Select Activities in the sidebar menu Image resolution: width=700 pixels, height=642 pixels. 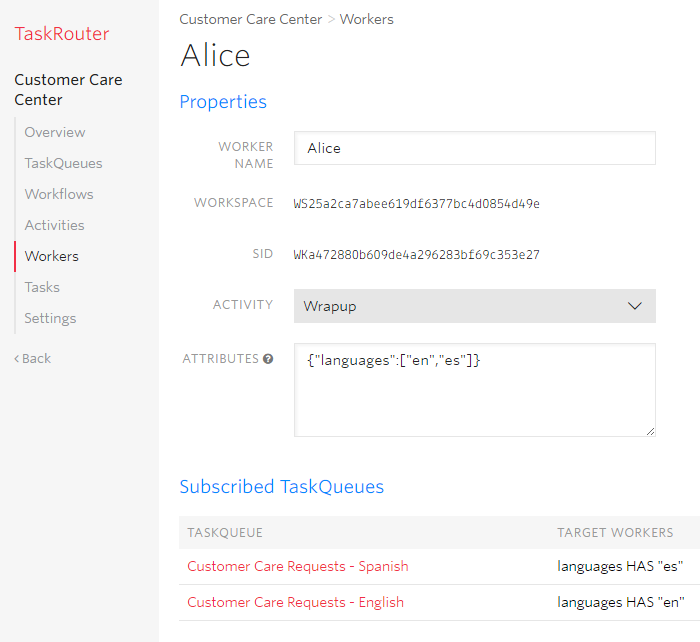click(x=54, y=225)
